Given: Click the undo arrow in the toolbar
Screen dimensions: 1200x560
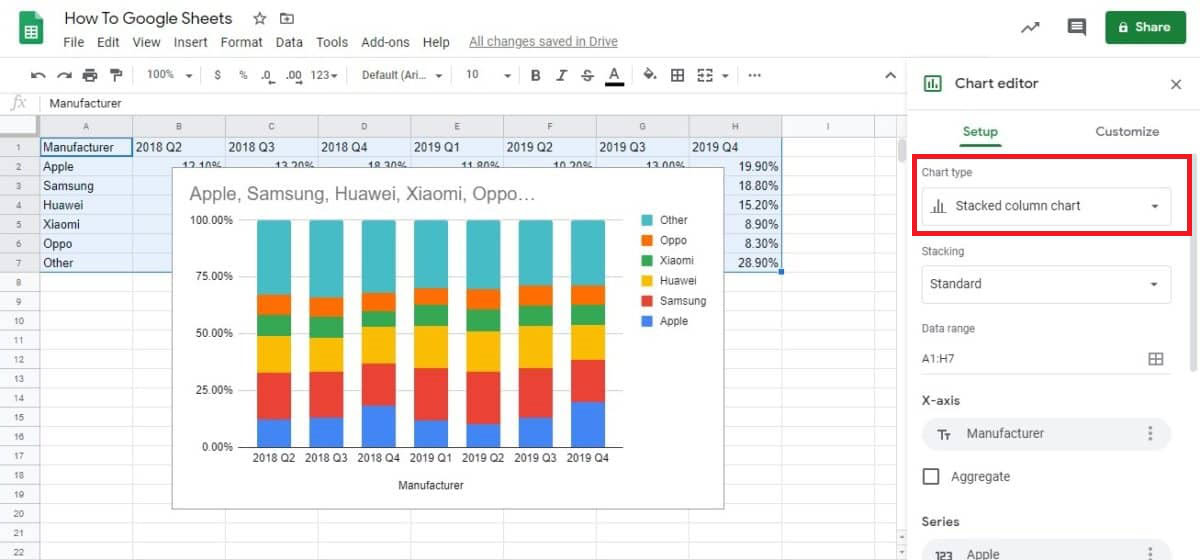Looking at the screenshot, I should [x=38, y=75].
